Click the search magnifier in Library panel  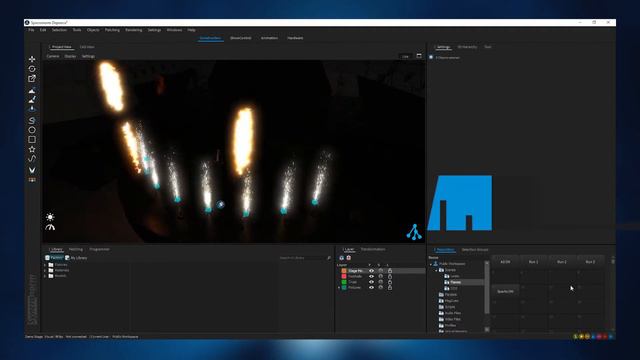(x=329, y=258)
